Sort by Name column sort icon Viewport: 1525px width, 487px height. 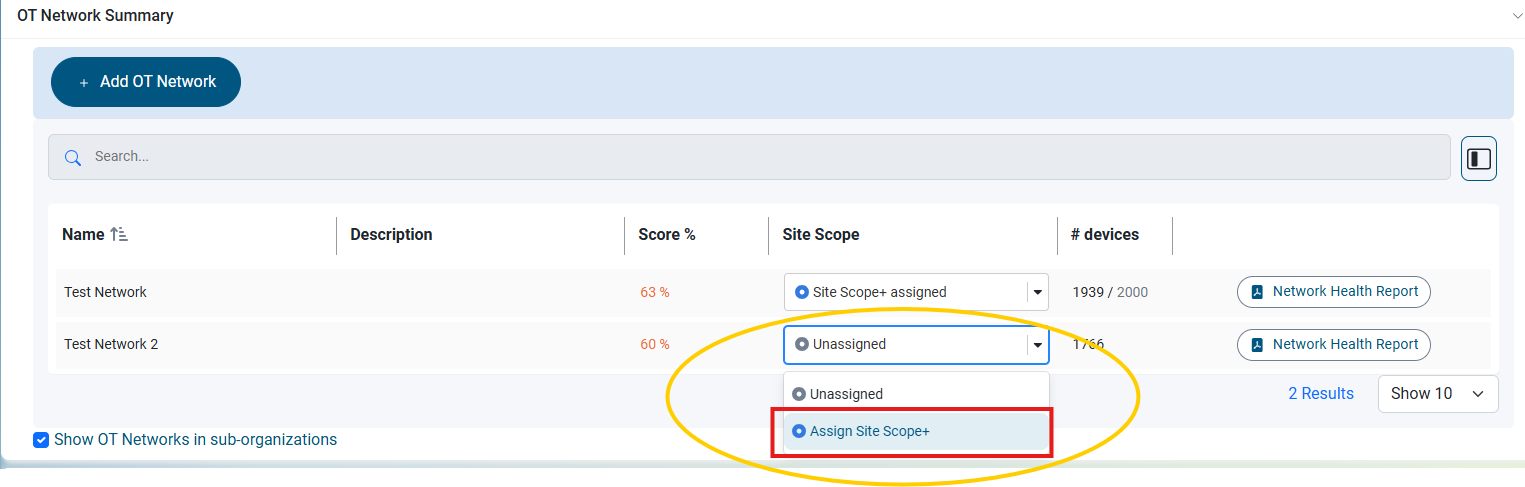click(118, 234)
